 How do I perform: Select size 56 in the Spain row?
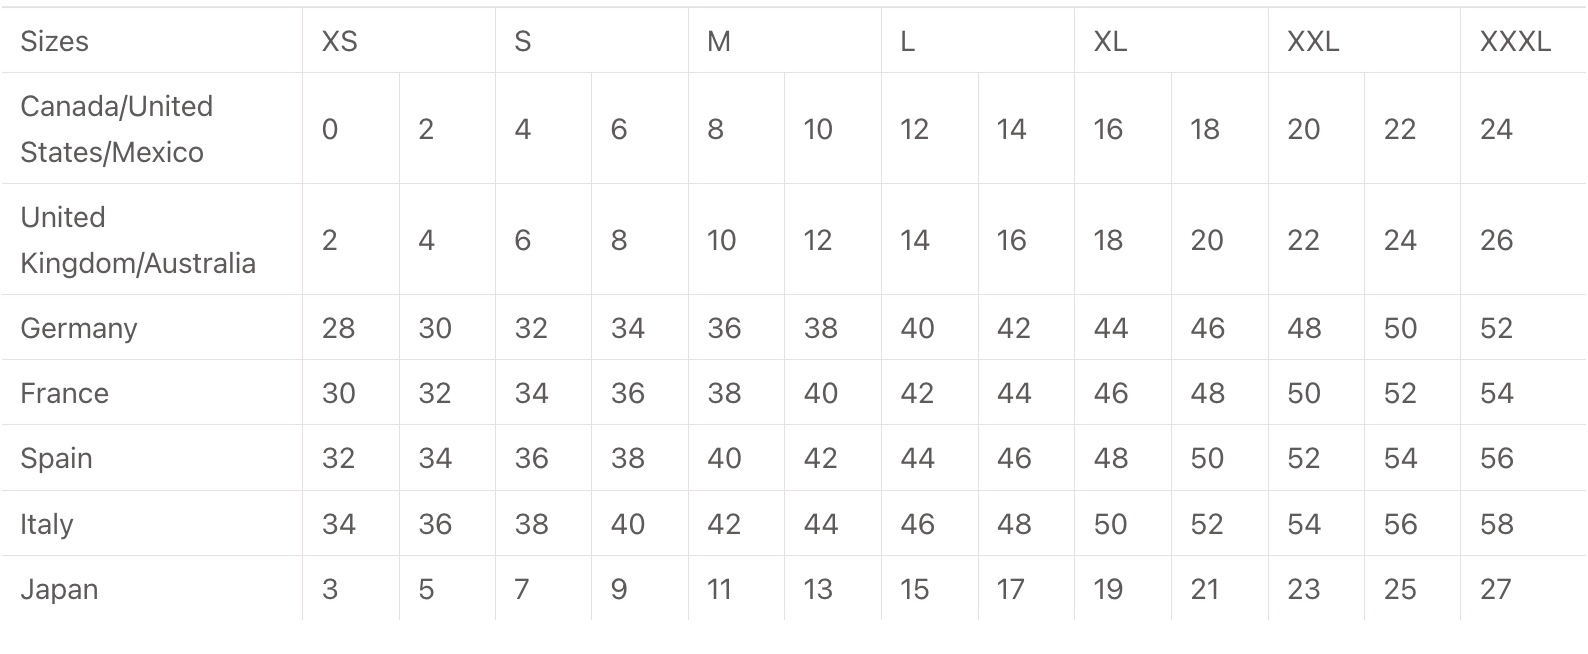pos(1496,458)
